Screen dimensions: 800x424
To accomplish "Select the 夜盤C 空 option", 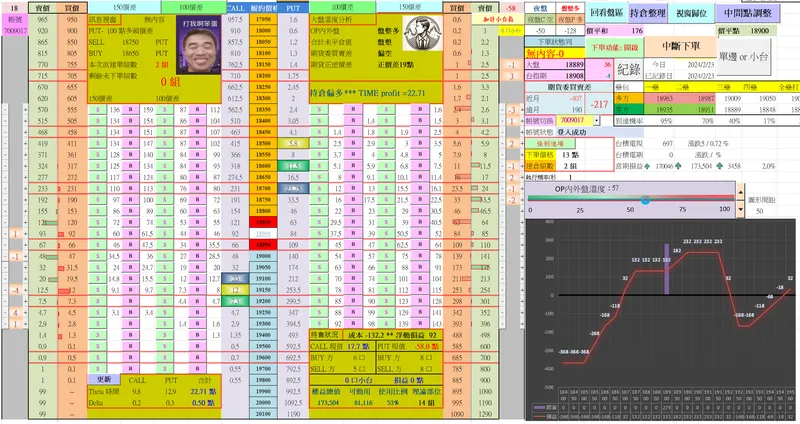I will 540,19.
